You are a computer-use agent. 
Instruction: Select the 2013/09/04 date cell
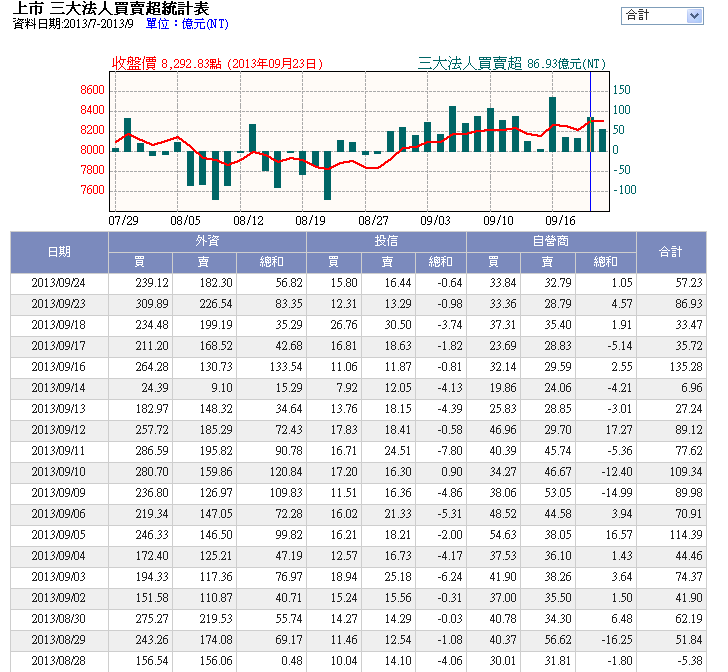pos(59,556)
